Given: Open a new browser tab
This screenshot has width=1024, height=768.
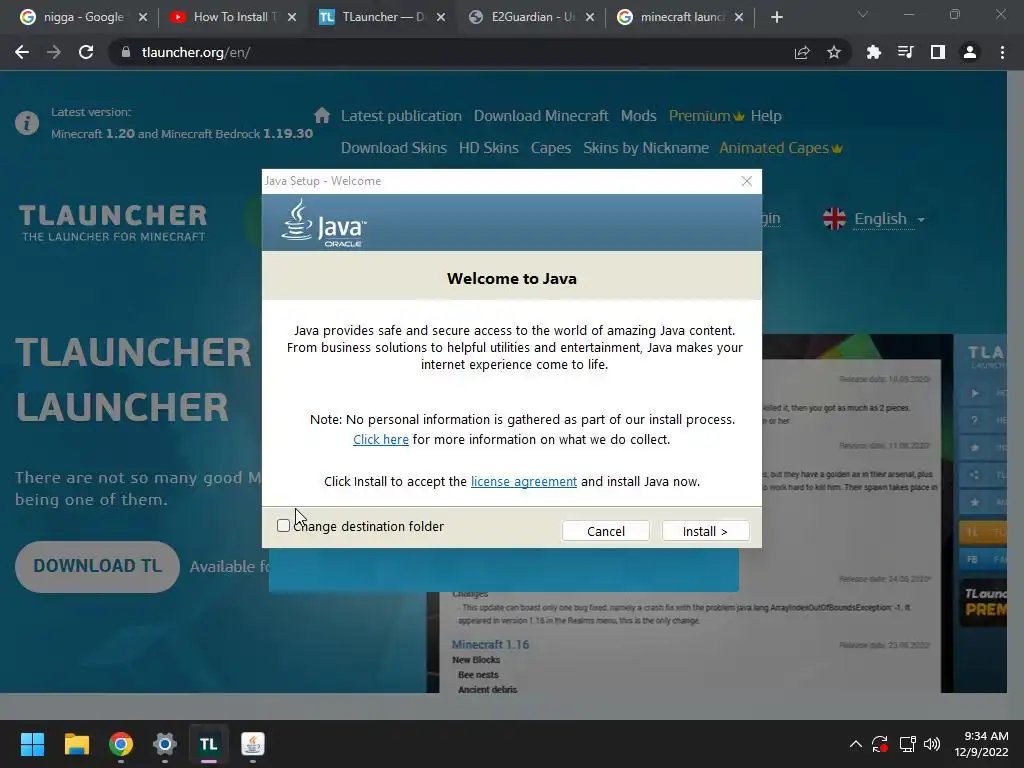Looking at the screenshot, I should tap(776, 17).
